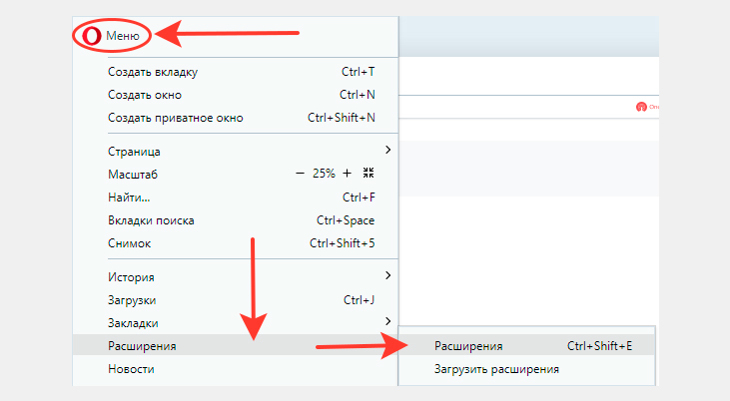Expand the История submenu arrow
The height and width of the screenshot is (401, 730).
(388, 276)
